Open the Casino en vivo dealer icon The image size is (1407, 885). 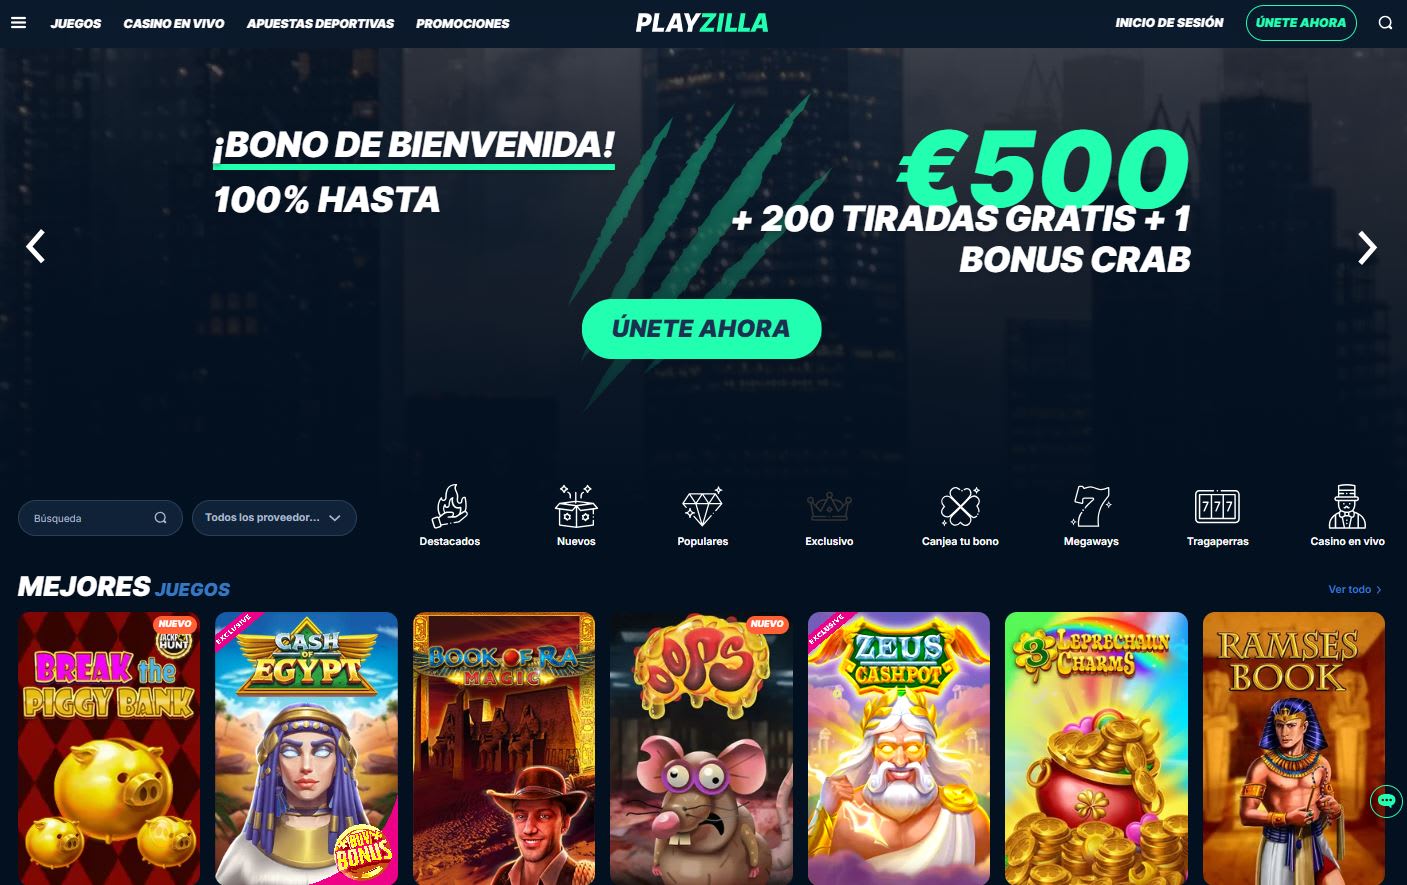(x=1347, y=506)
